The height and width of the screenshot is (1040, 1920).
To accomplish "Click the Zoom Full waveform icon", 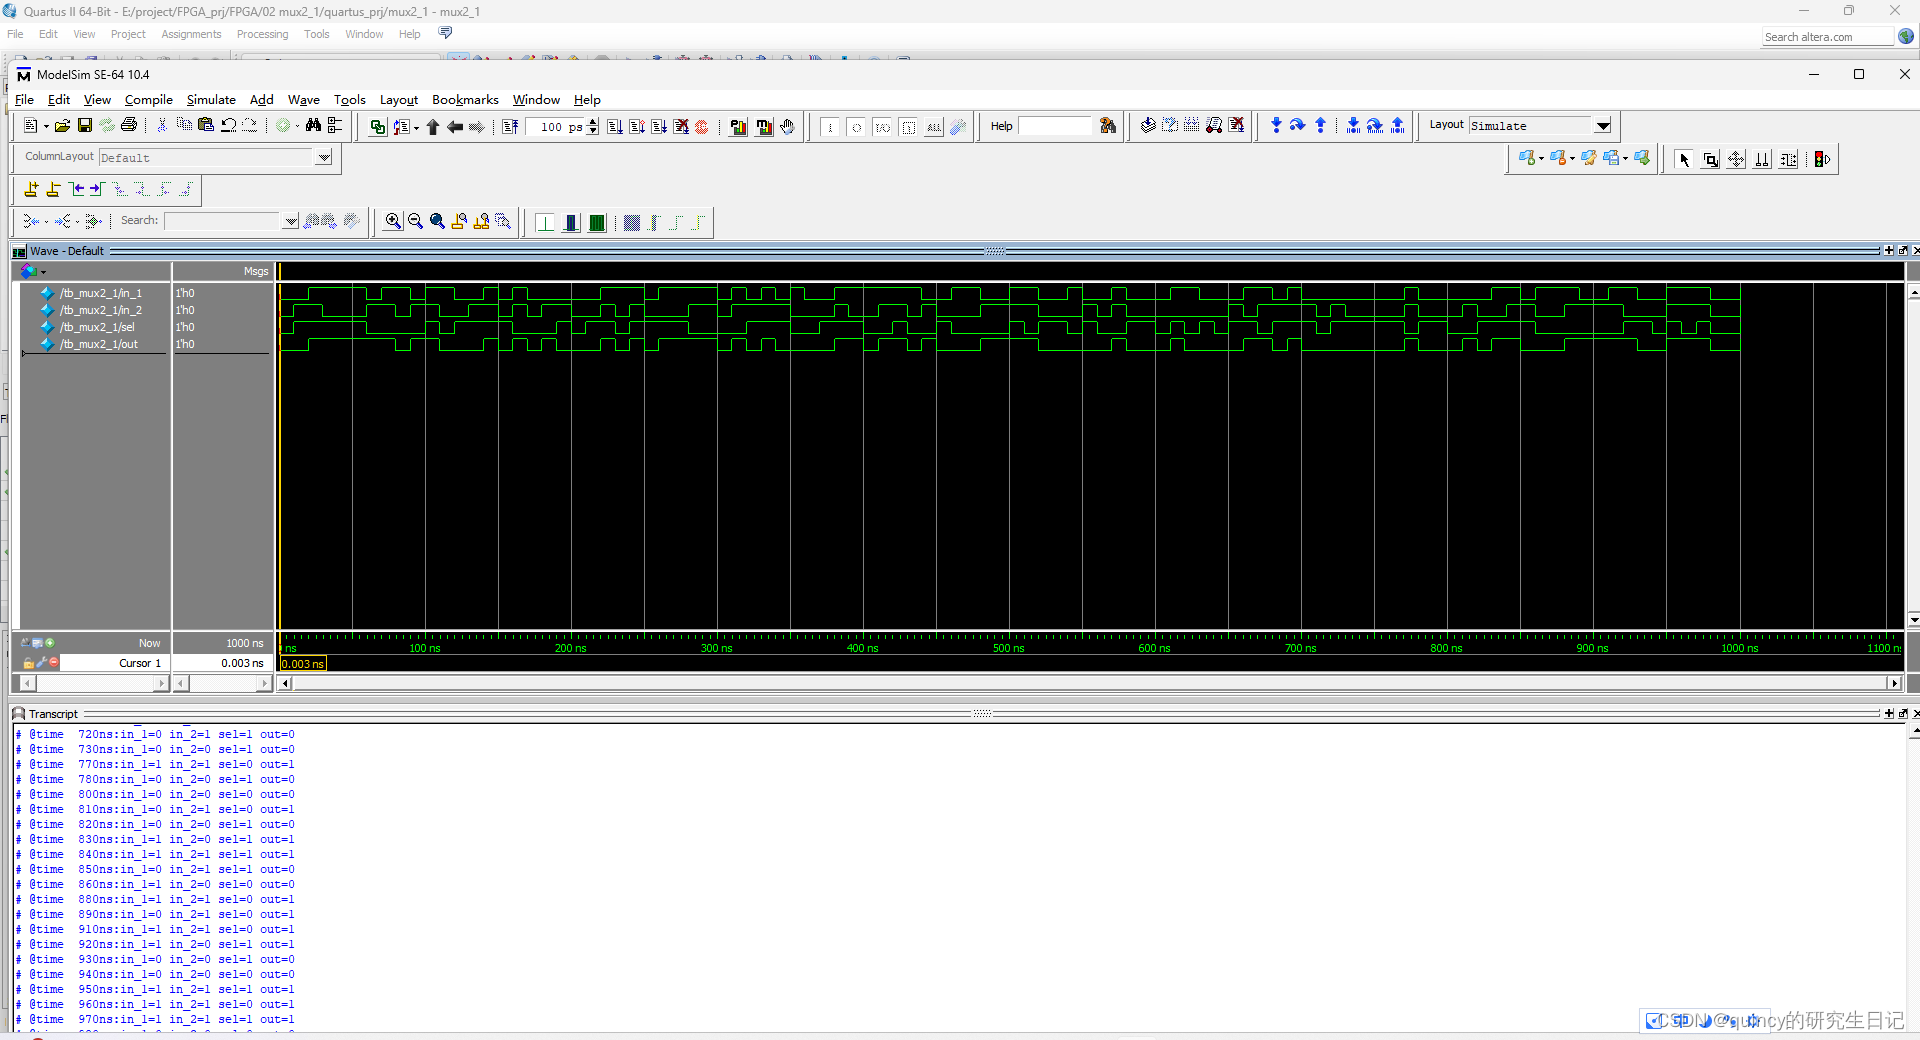I will [437, 222].
